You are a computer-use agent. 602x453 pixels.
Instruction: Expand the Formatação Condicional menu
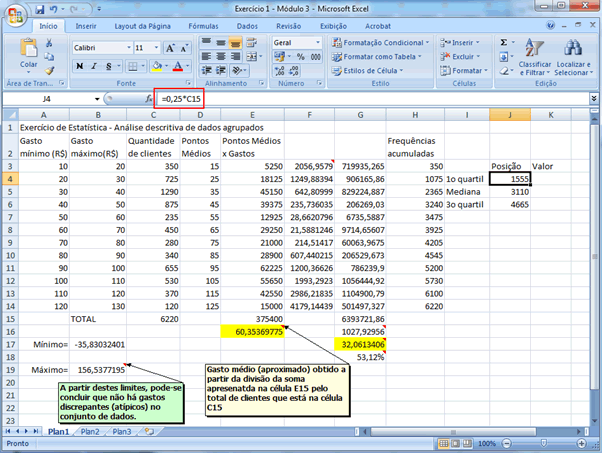coord(385,43)
